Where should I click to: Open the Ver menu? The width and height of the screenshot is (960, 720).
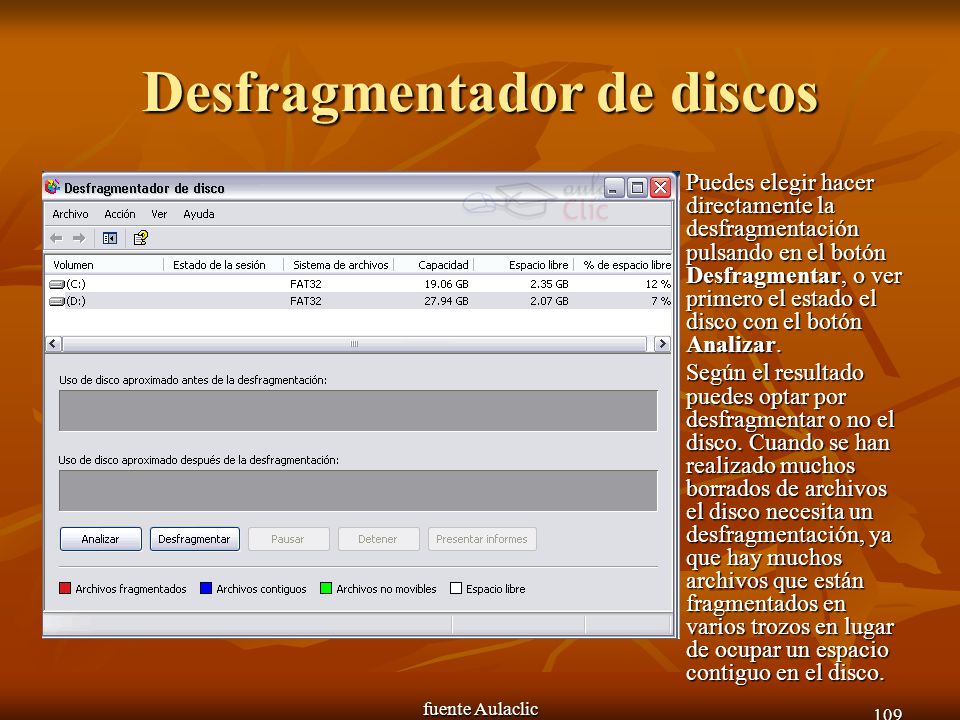coord(159,214)
